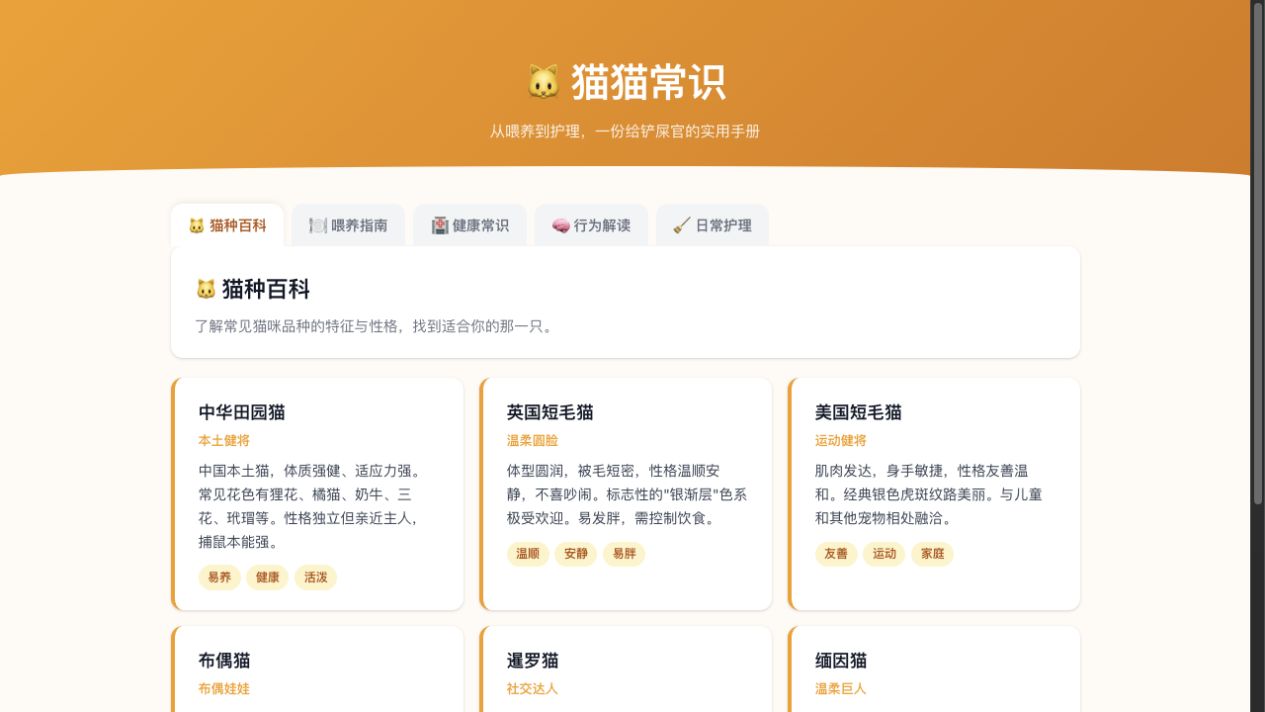The height and width of the screenshot is (712, 1265).
Task: Click the 本土健将 subtitle
Action: [x=224, y=440]
